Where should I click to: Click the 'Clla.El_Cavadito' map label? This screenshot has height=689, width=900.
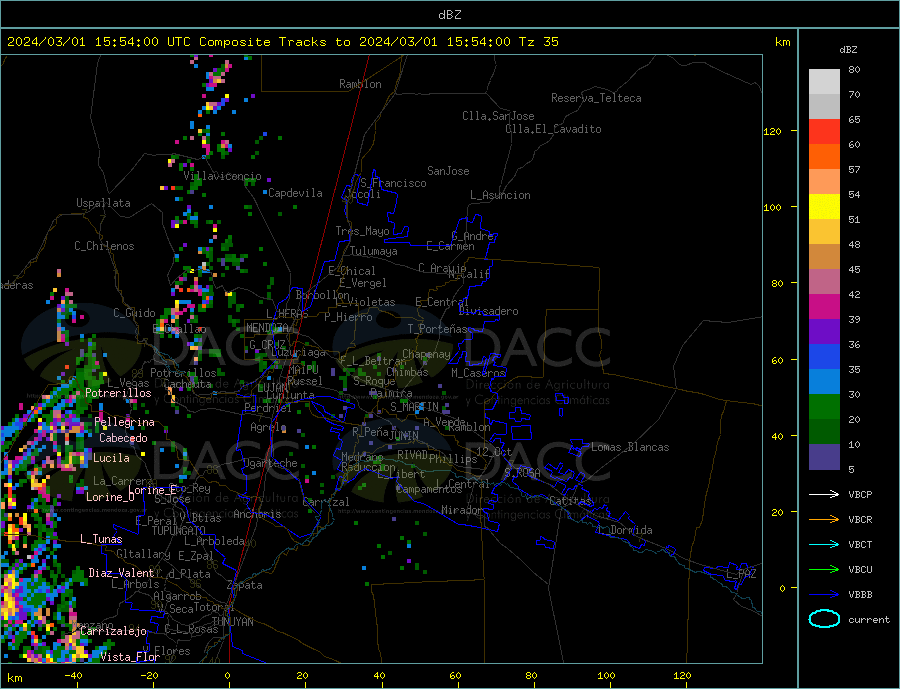553,129
